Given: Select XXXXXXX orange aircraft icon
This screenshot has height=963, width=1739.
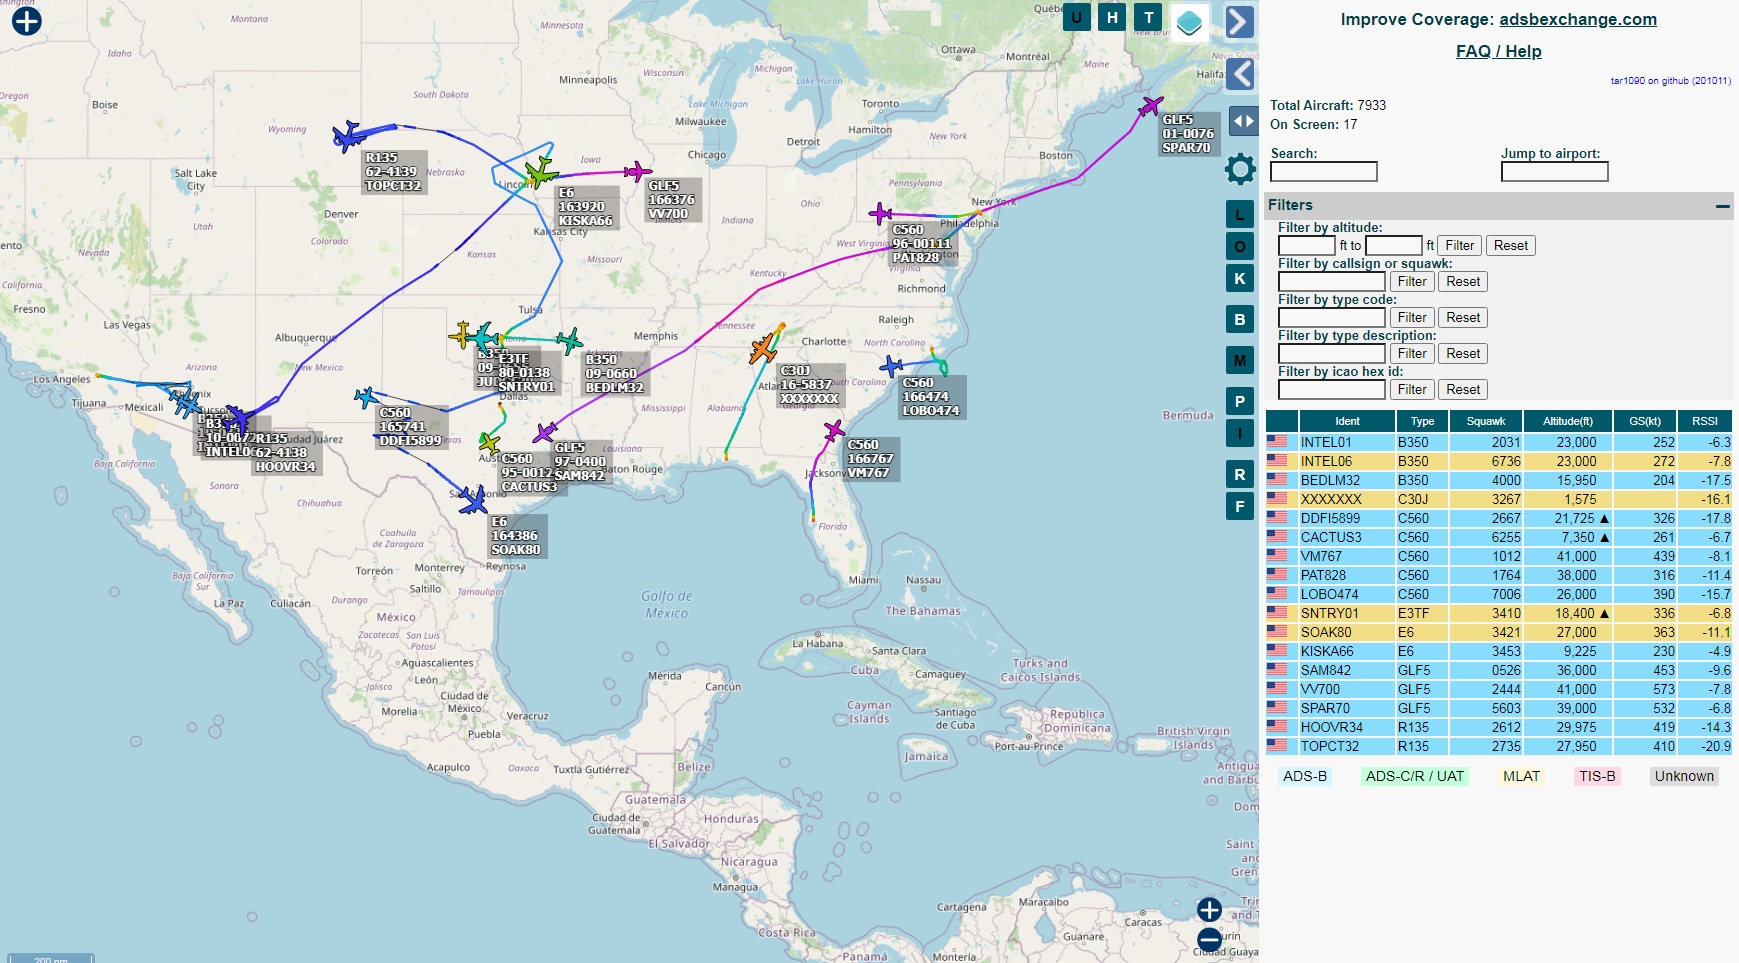Looking at the screenshot, I should pyautogui.click(x=764, y=349).
